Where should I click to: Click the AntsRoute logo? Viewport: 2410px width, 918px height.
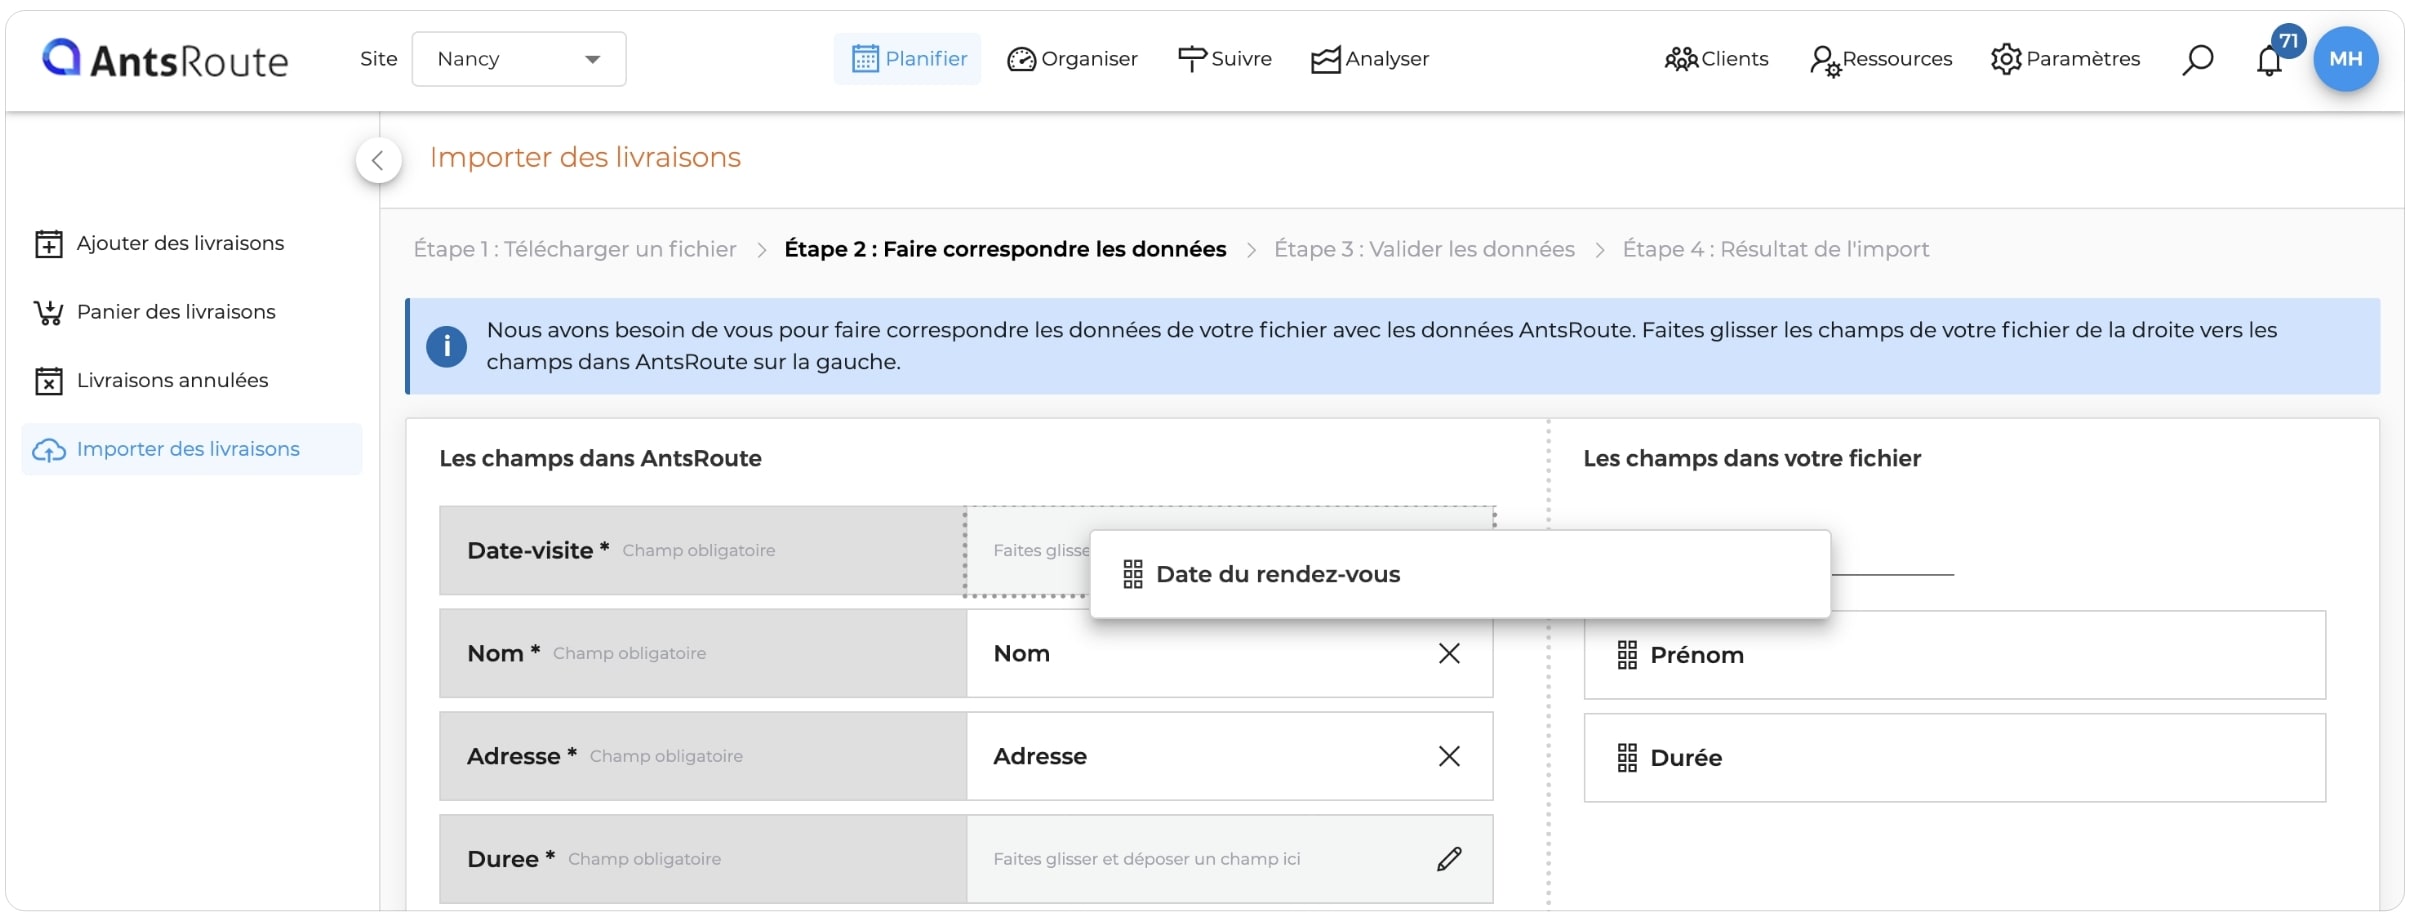click(x=165, y=59)
